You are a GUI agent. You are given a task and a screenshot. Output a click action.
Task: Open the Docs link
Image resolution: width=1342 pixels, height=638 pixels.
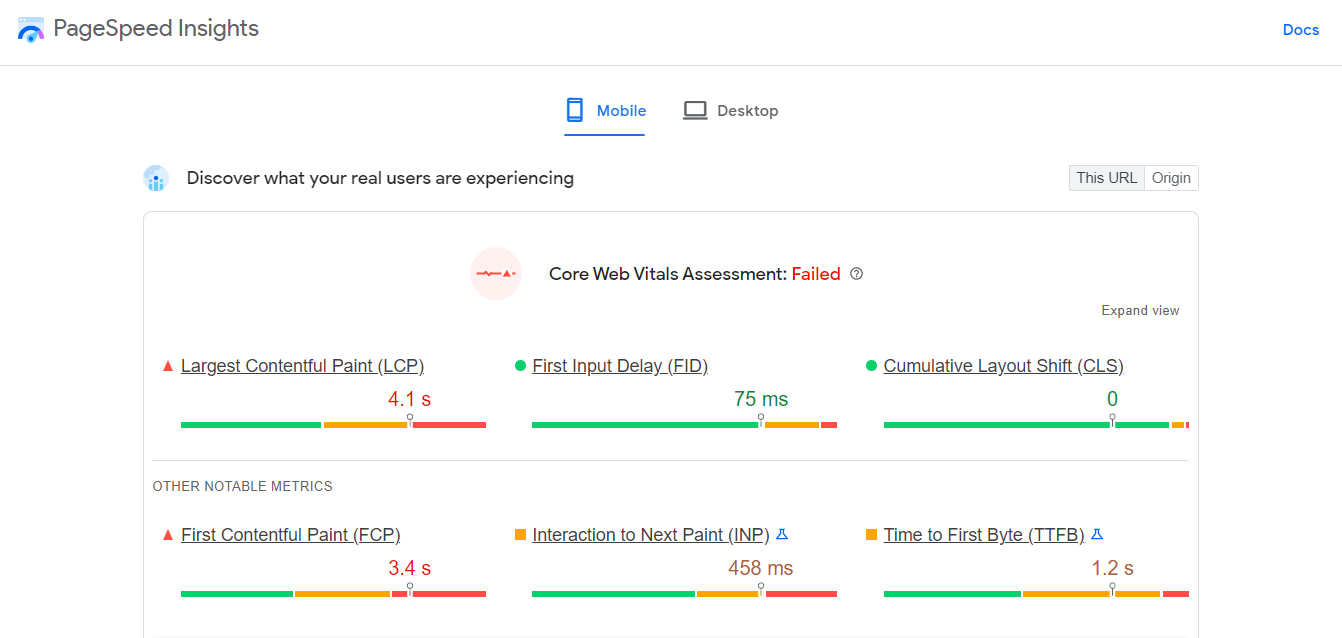[x=1300, y=30]
